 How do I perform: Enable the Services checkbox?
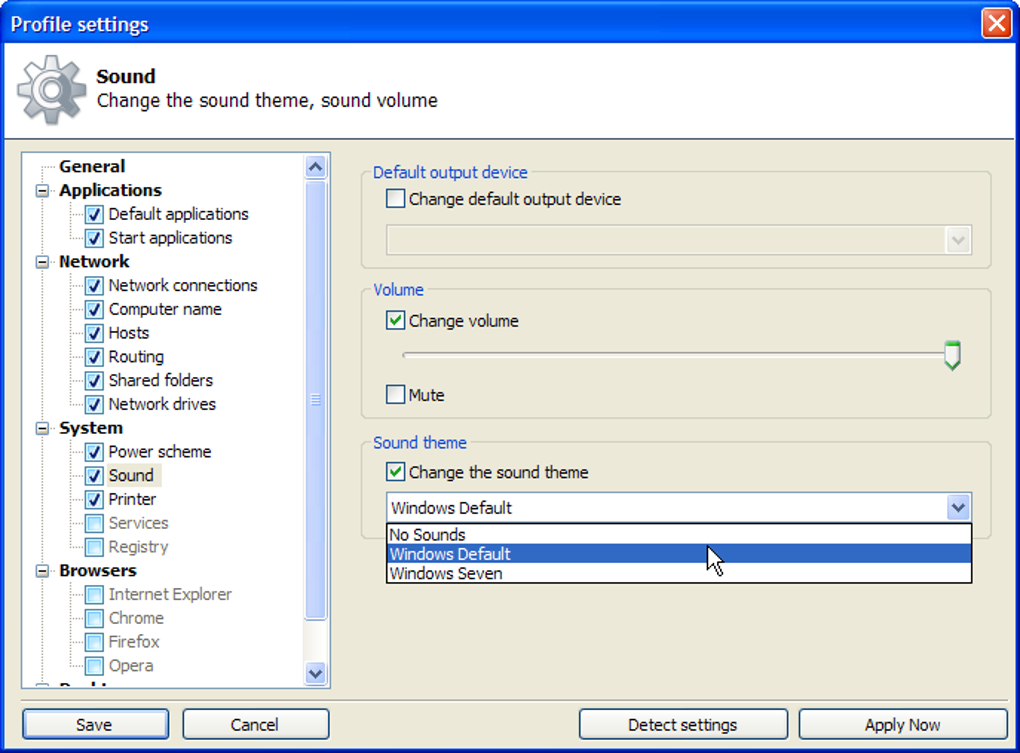coord(93,522)
